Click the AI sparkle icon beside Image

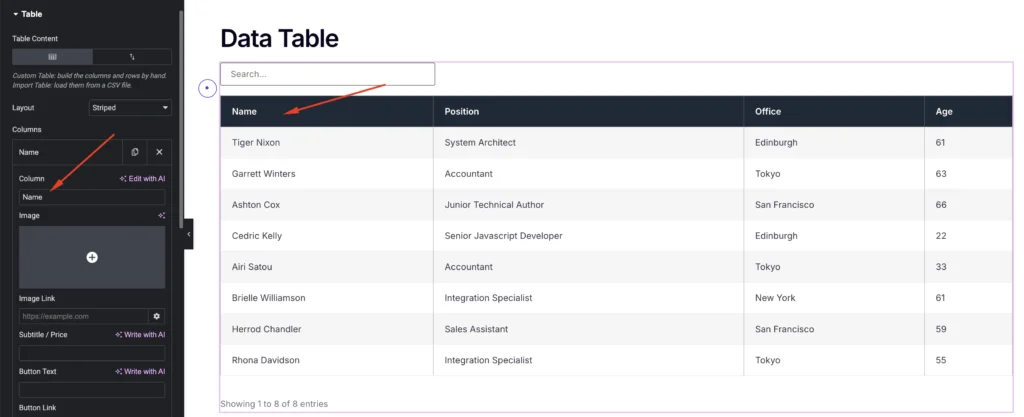point(161,215)
